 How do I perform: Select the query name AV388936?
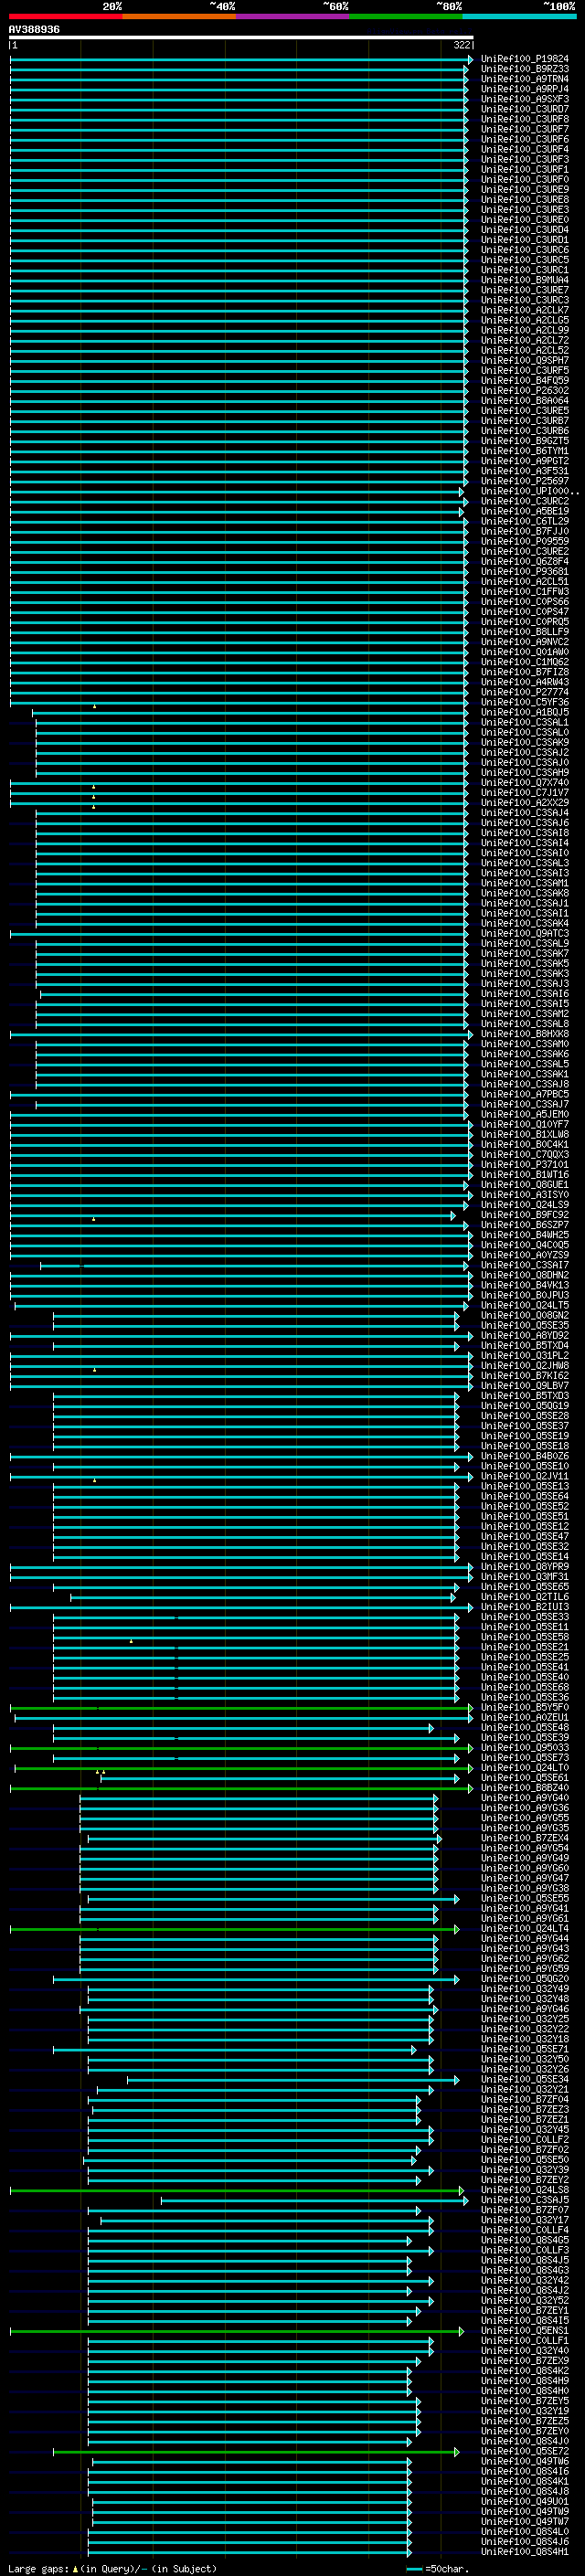pos(34,30)
